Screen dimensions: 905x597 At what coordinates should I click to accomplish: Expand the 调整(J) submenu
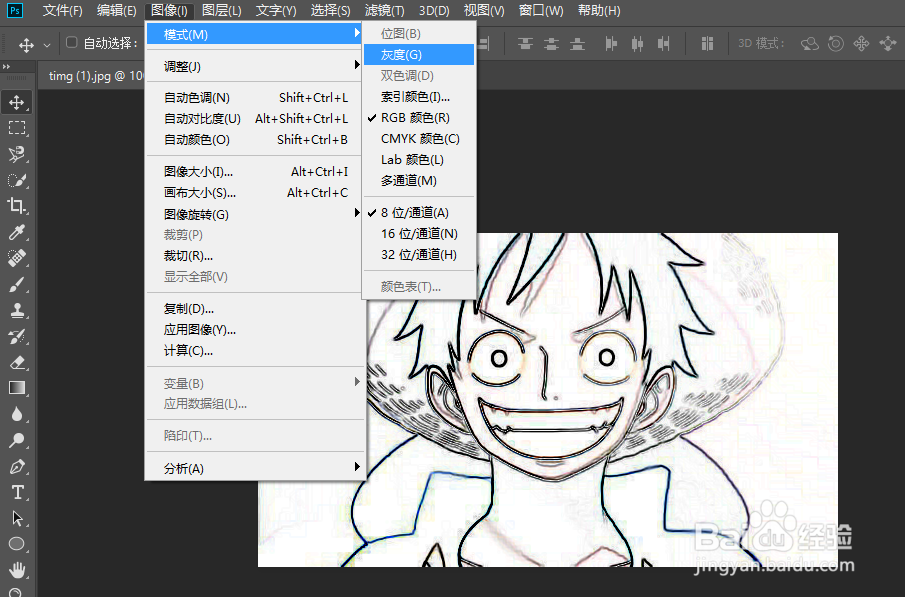tap(255, 66)
